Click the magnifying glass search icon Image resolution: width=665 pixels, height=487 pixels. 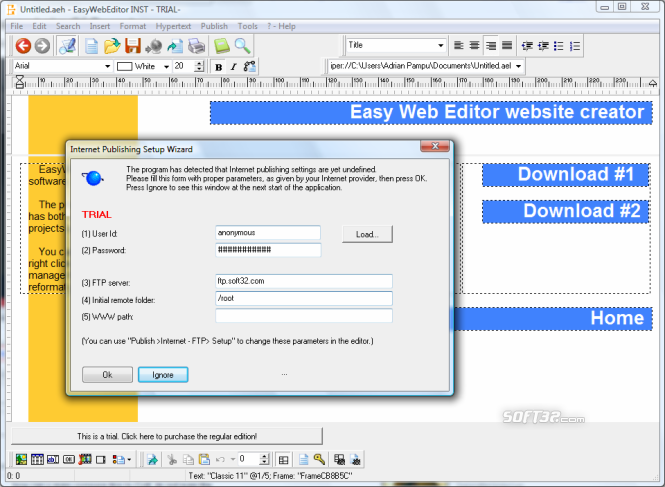tap(243, 46)
